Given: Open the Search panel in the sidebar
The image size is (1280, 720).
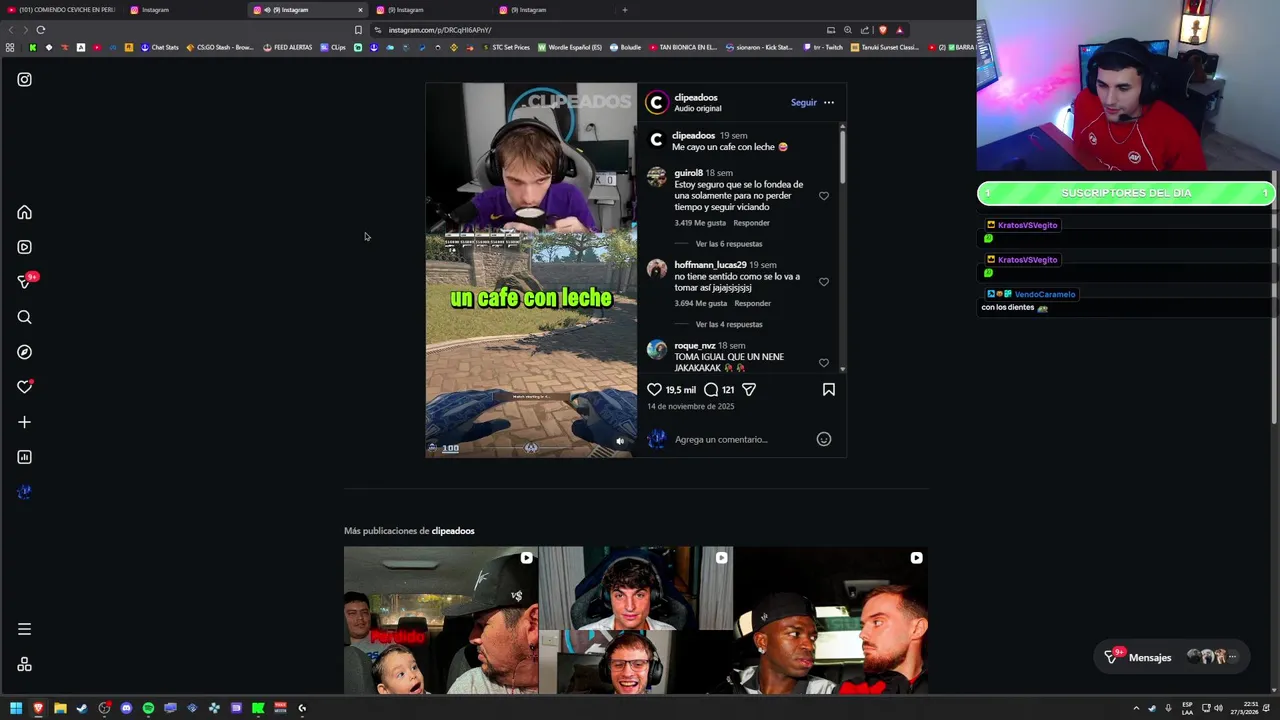Looking at the screenshot, I should pyautogui.click(x=24, y=317).
